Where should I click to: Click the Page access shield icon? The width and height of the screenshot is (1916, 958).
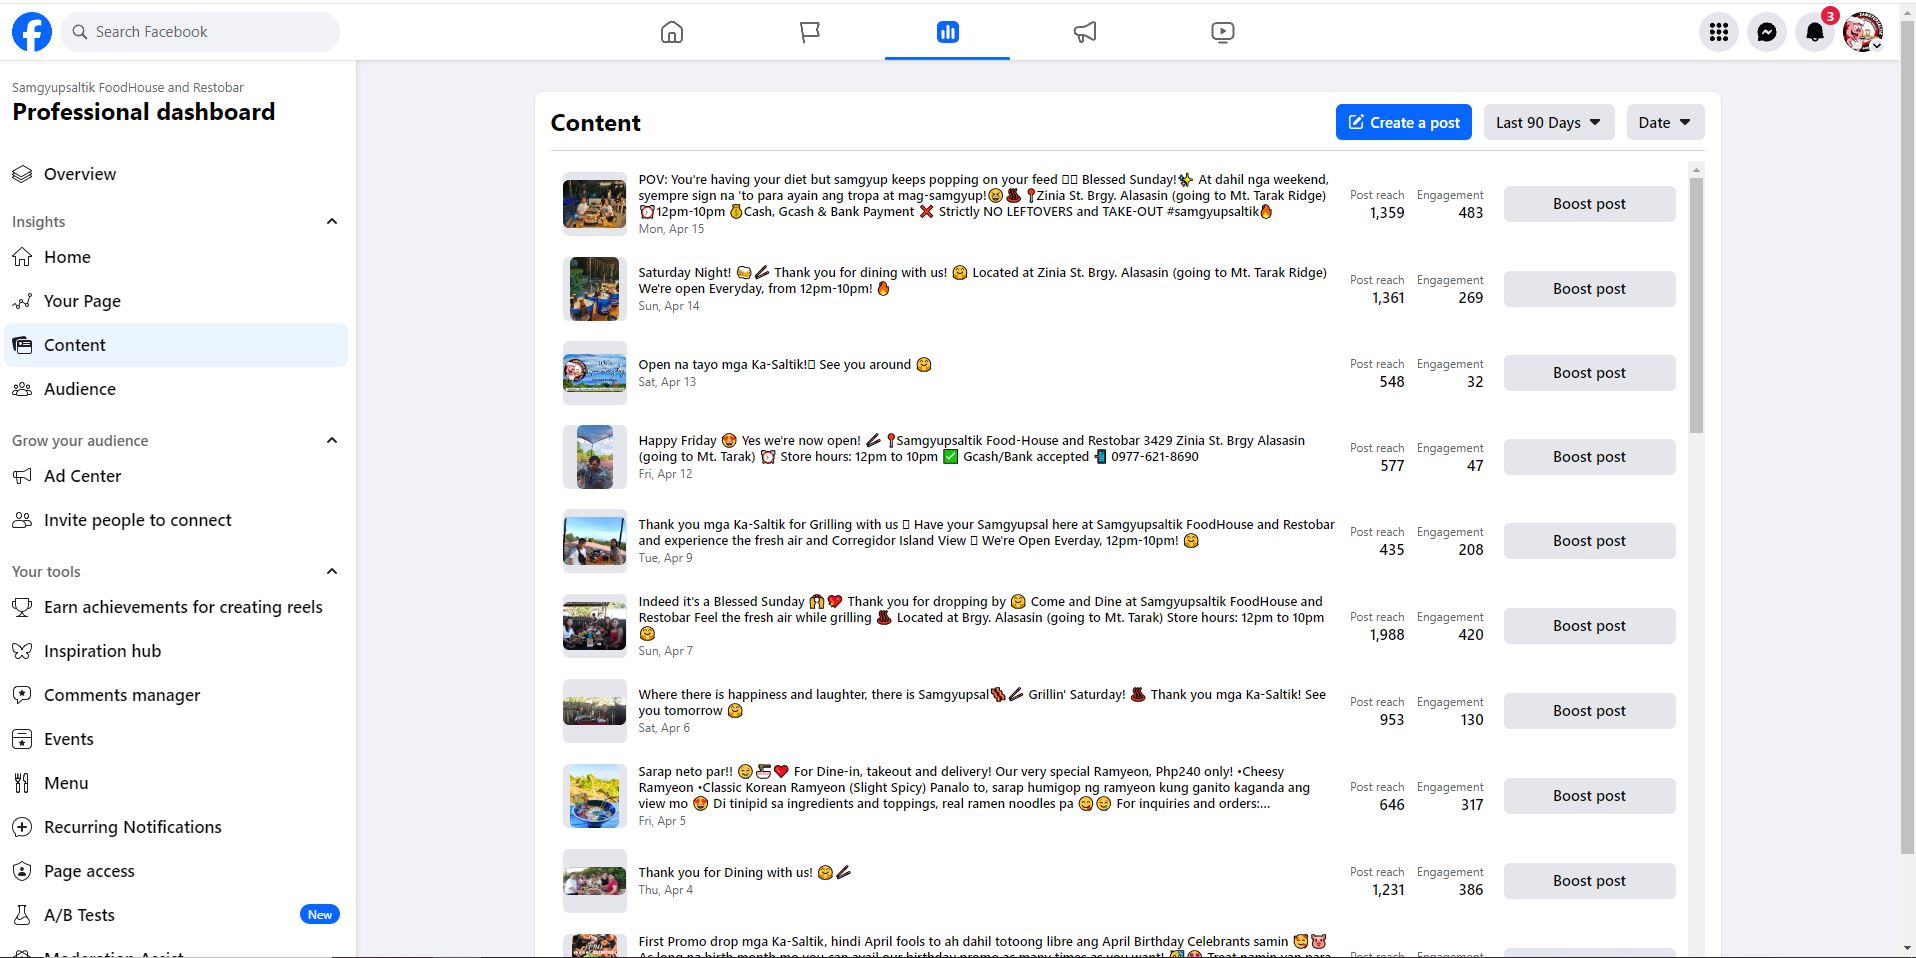[x=22, y=871]
